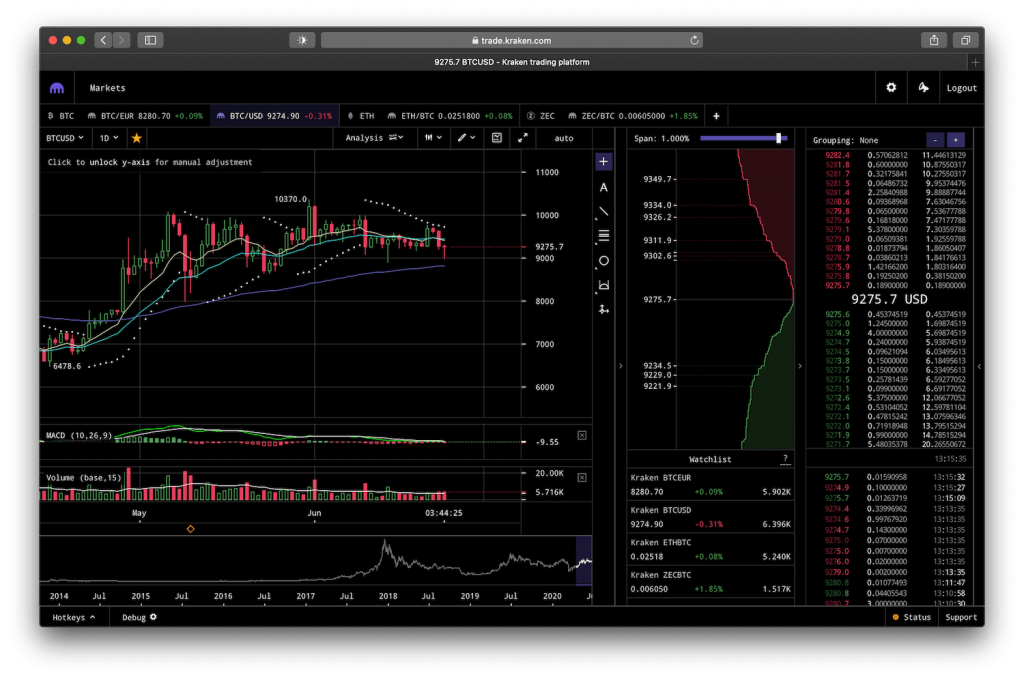This screenshot has width=1024, height=679.
Task: Collapse order book panel with edge chevron
Action: pos(979,366)
